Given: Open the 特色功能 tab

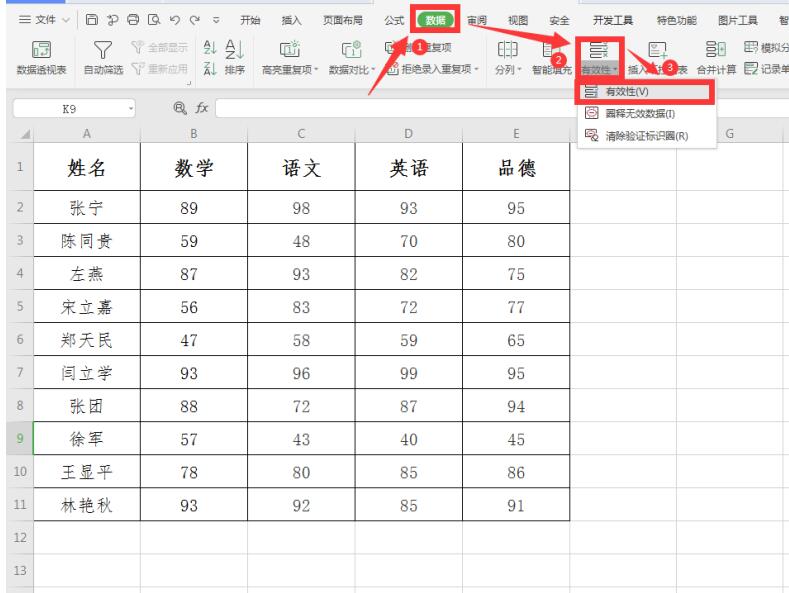Looking at the screenshot, I should (677, 20).
